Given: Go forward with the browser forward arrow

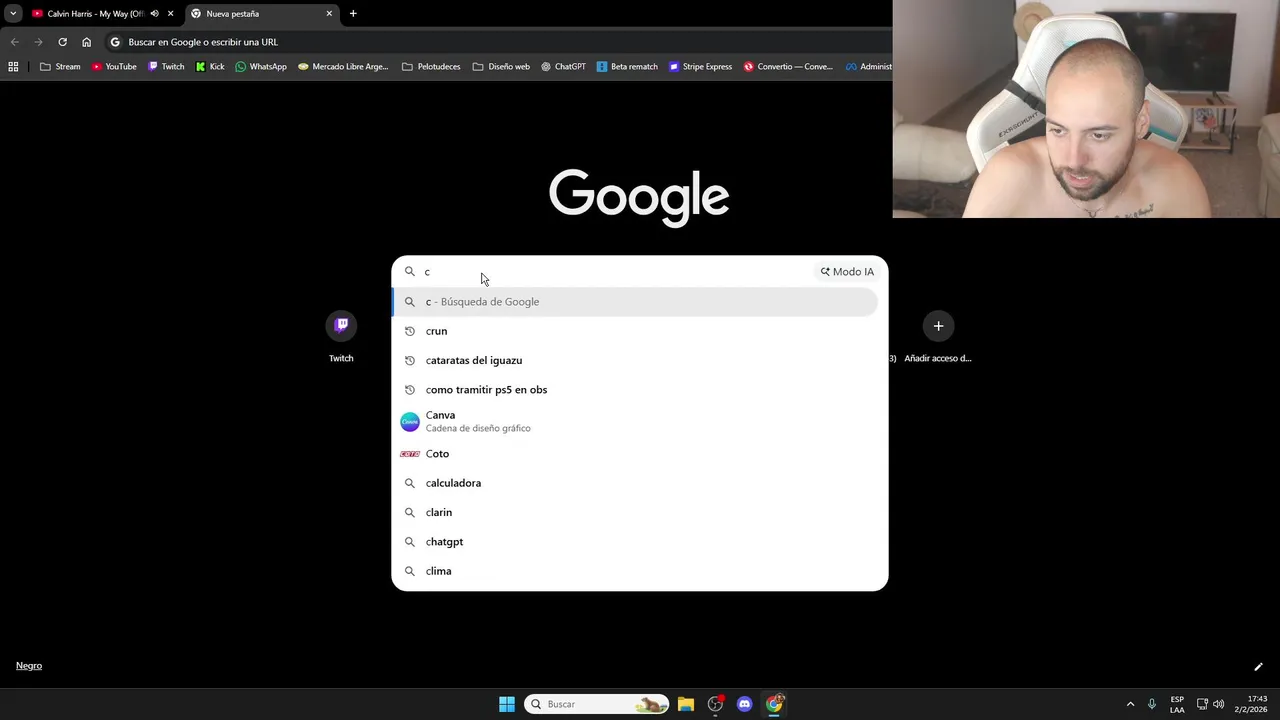Looking at the screenshot, I should click(x=38, y=42).
